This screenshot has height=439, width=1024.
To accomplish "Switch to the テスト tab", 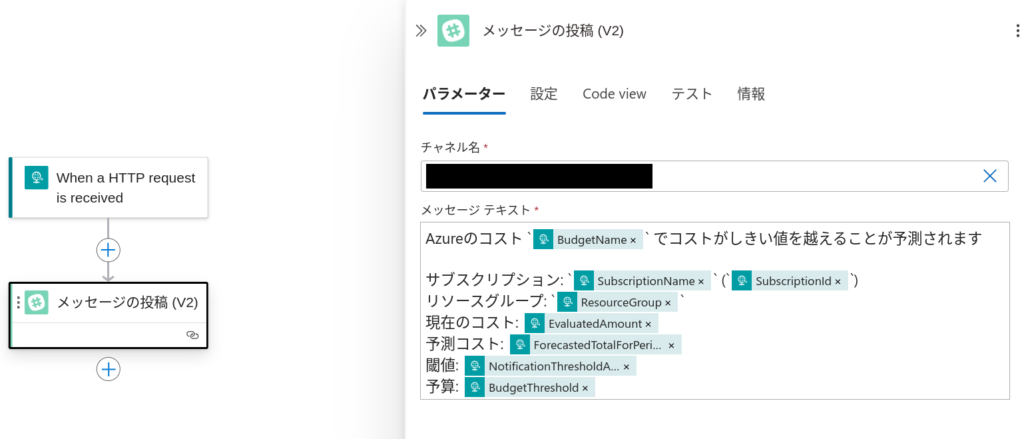I will 692,94.
